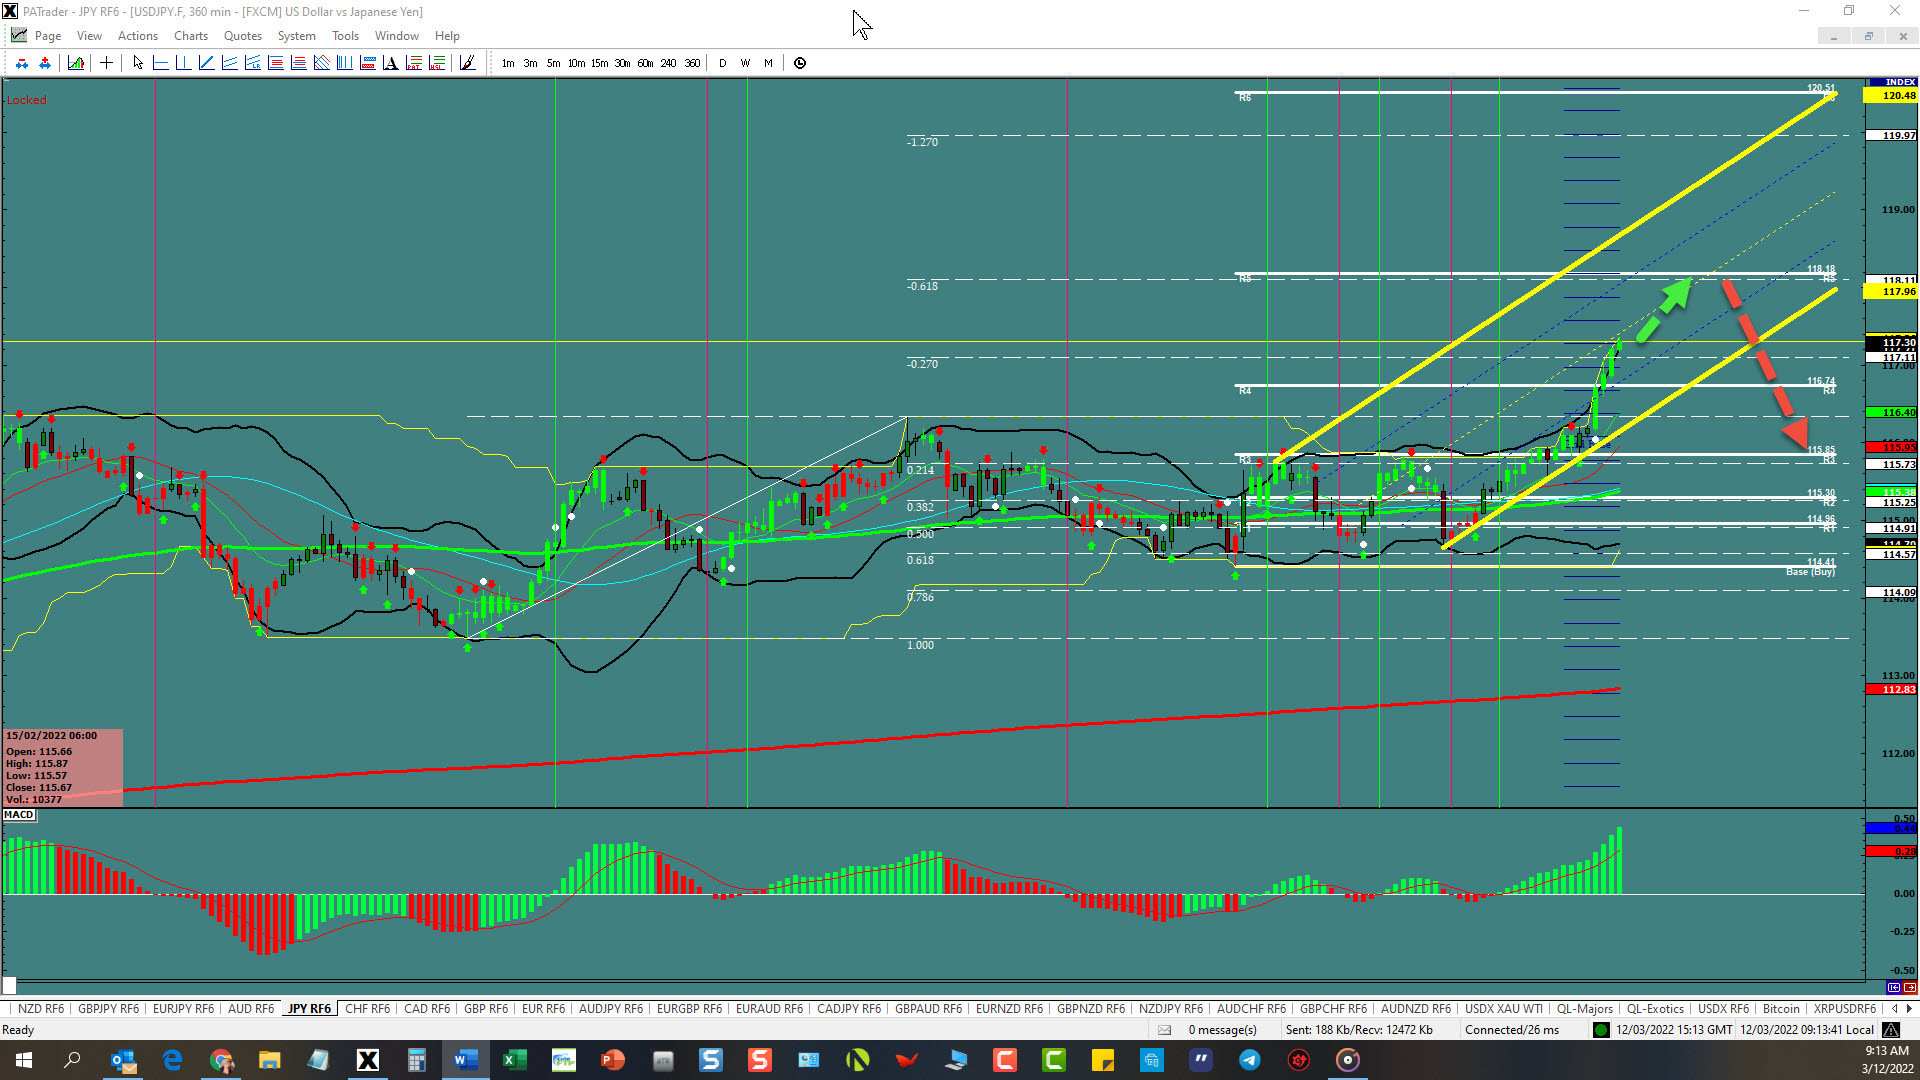This screenshot has width=1920, height=1080.
Task: Open the Tools menu
Action: click(x=345, y=36)
